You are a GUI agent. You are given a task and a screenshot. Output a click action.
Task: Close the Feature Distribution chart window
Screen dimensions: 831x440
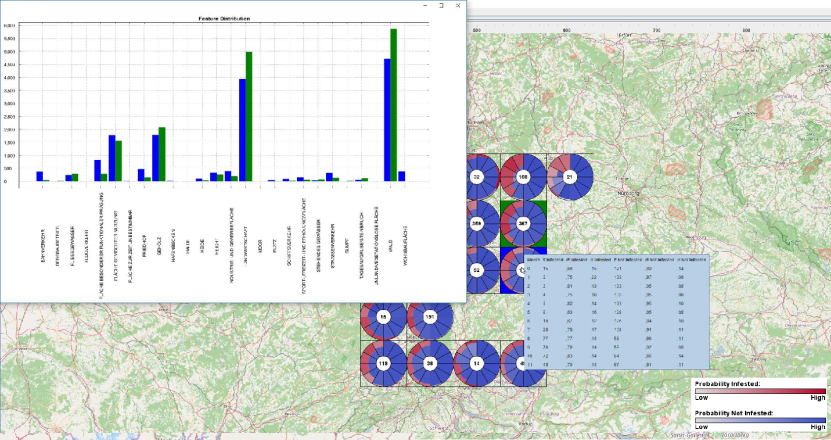coord(458,6)
